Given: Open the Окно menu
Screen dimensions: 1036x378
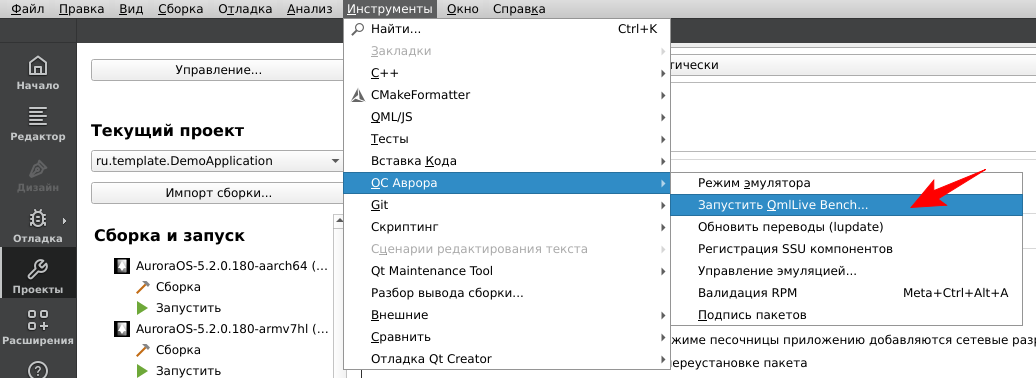Looking at the screenshot, I should pos(462,9).
